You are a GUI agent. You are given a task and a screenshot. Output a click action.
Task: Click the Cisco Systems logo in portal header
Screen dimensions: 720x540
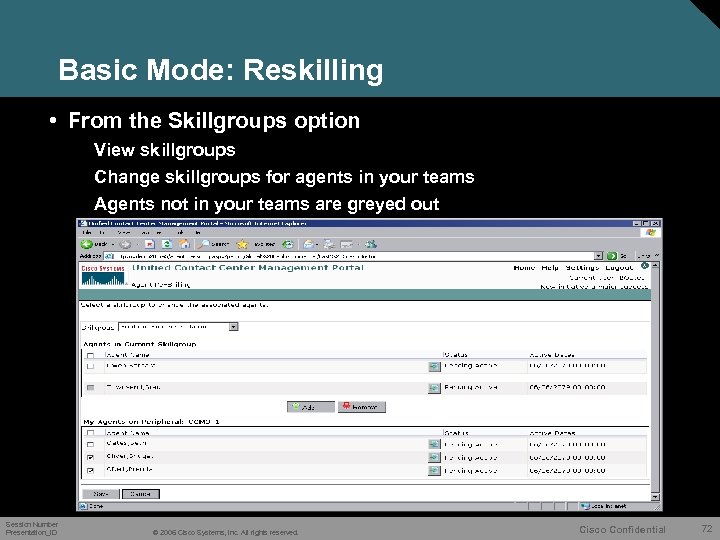tap(103, 275)
